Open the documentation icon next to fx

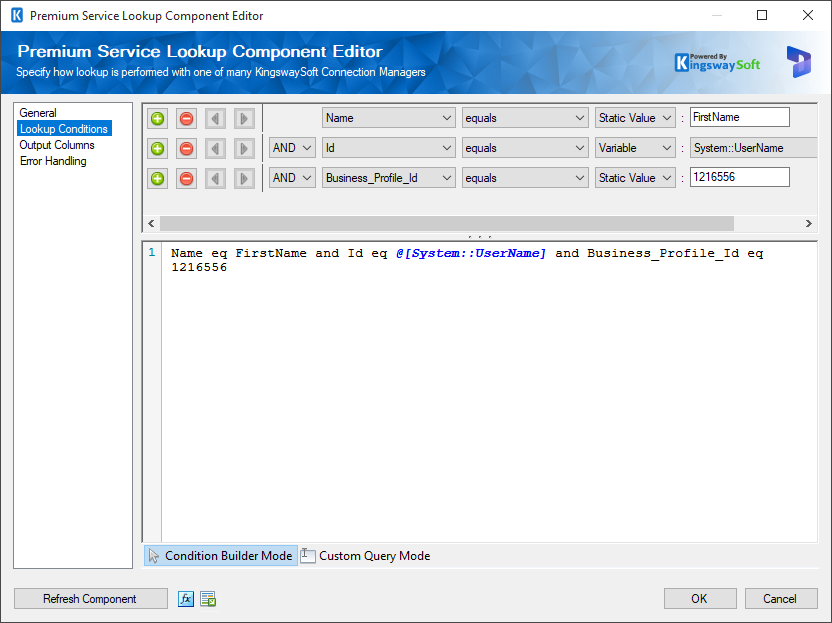(x=208, y=599)
